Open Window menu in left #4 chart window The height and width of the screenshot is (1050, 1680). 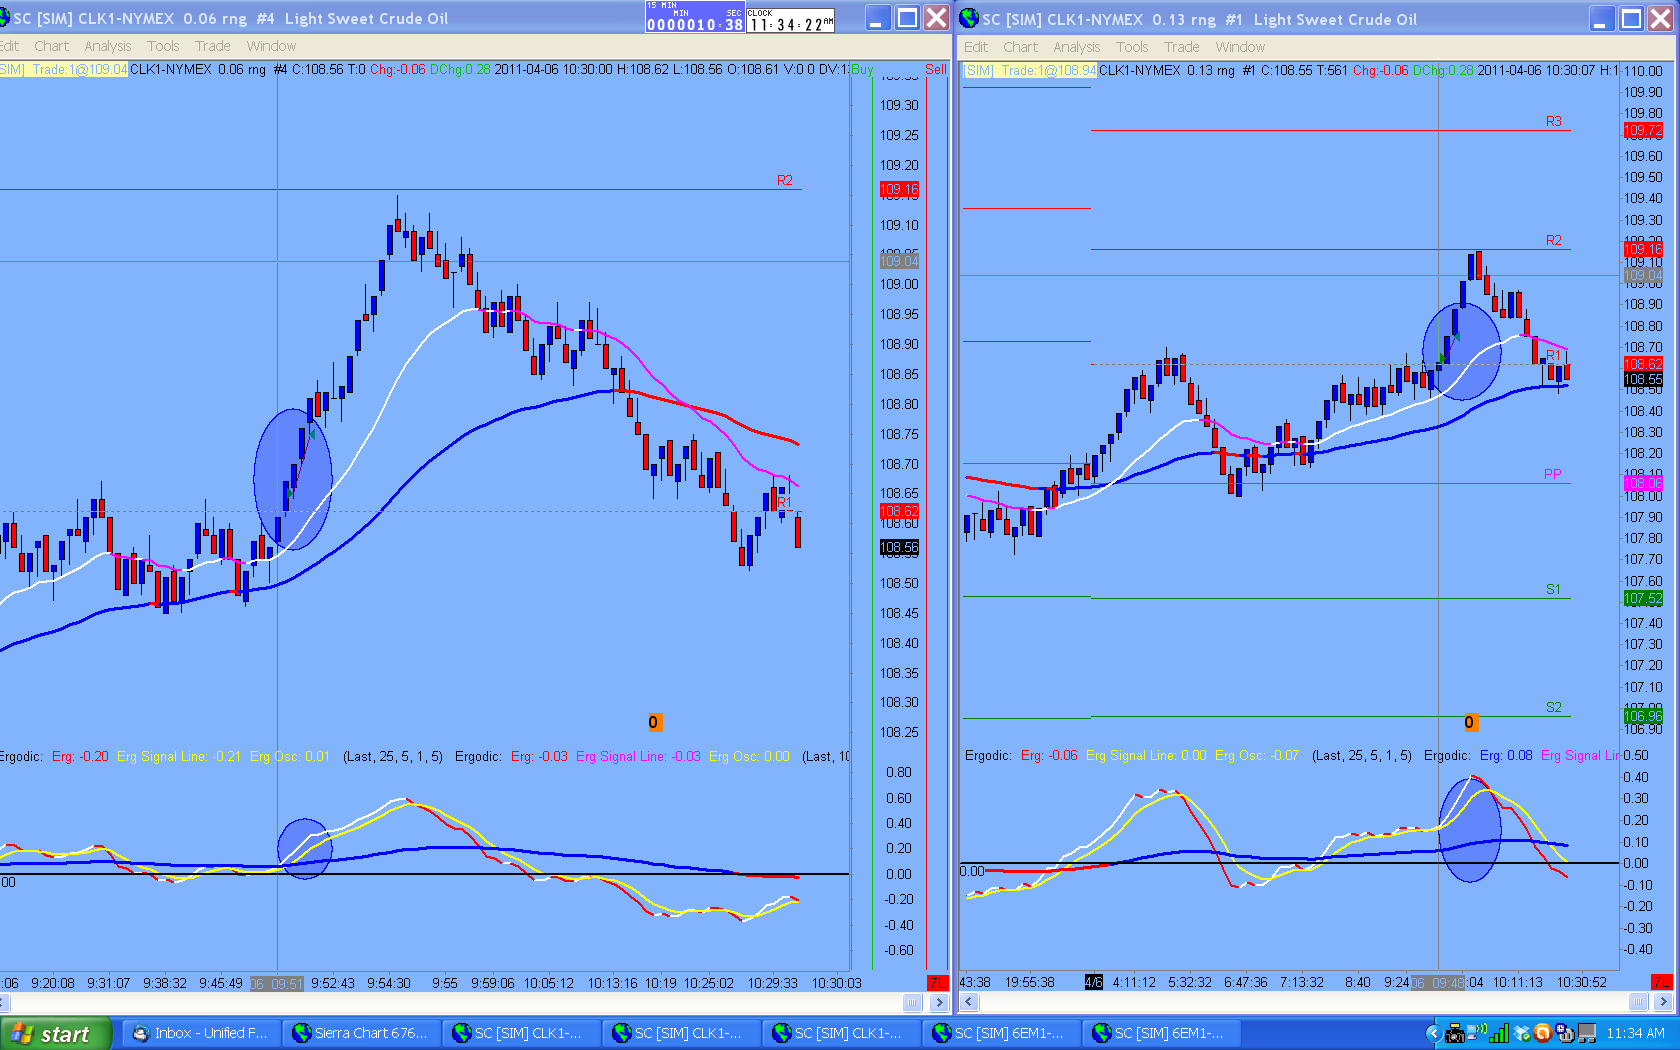pyautogui.click(x=271, y=46)
